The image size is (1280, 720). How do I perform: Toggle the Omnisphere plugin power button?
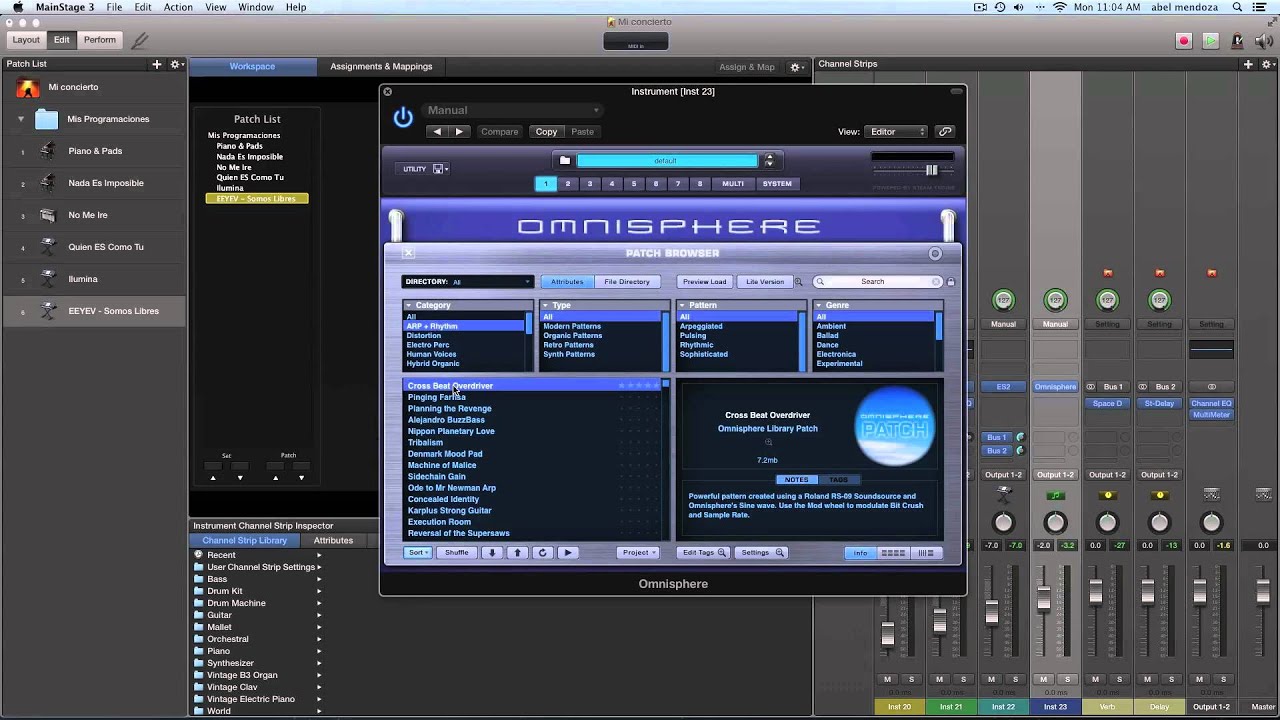(403, 118)
